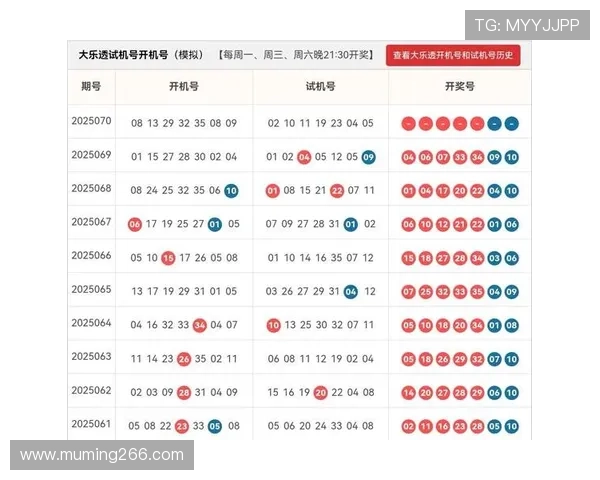
Task: Click red ball 25 in 2025065 开奖号
Action: 426,292
